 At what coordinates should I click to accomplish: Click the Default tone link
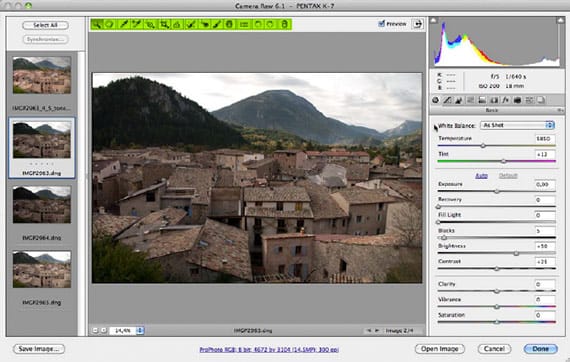point(508,176)
